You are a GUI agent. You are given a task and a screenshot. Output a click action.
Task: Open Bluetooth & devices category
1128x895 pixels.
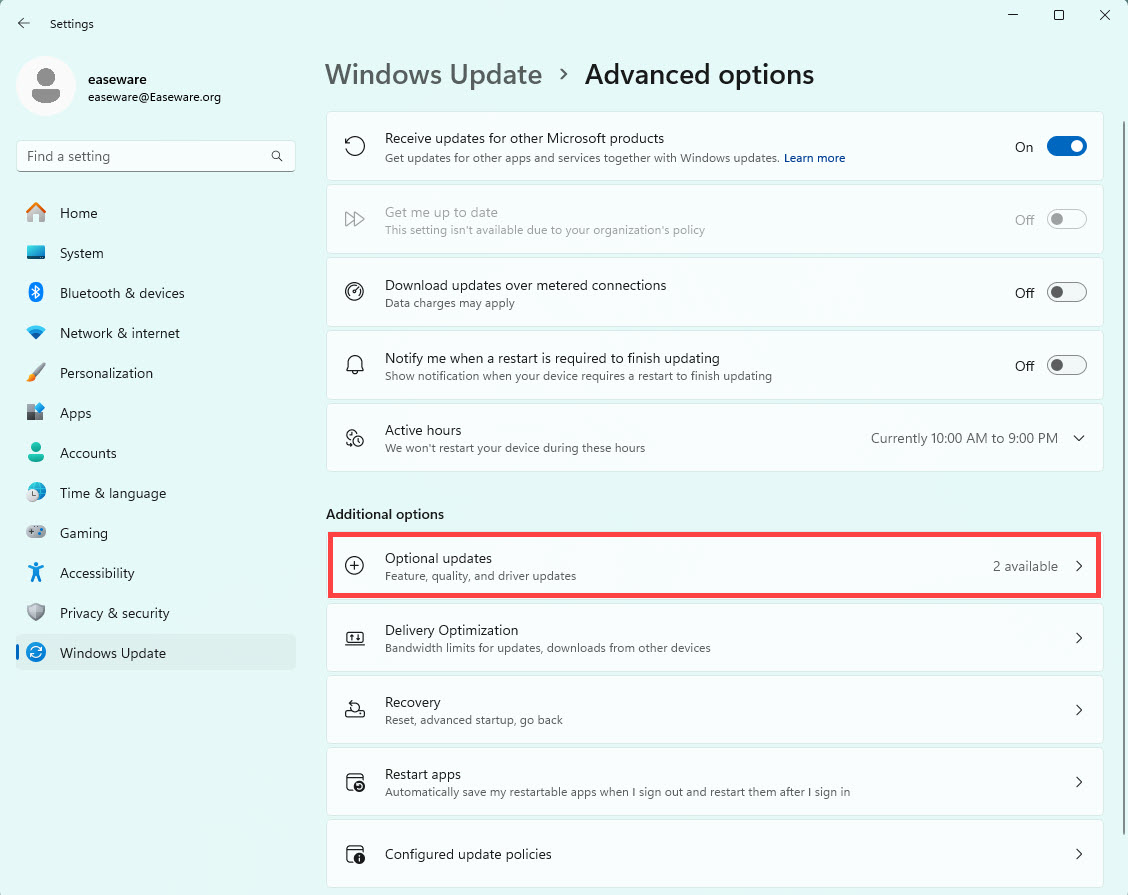pyautogui.click(x=155, y=293)
